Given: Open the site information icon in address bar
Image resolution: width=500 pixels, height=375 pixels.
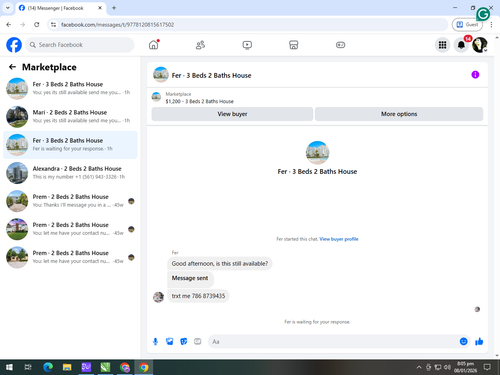Looking at the screenshot, I should click(53, 25).
